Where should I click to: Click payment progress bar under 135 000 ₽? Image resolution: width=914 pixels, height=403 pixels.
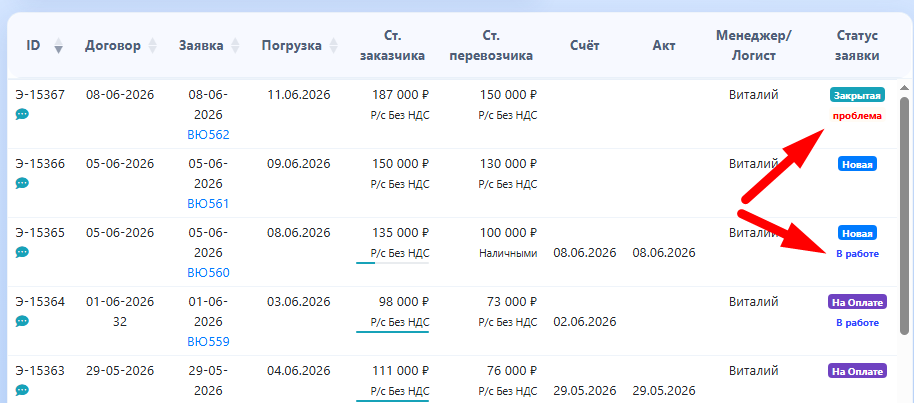point(392,263)
